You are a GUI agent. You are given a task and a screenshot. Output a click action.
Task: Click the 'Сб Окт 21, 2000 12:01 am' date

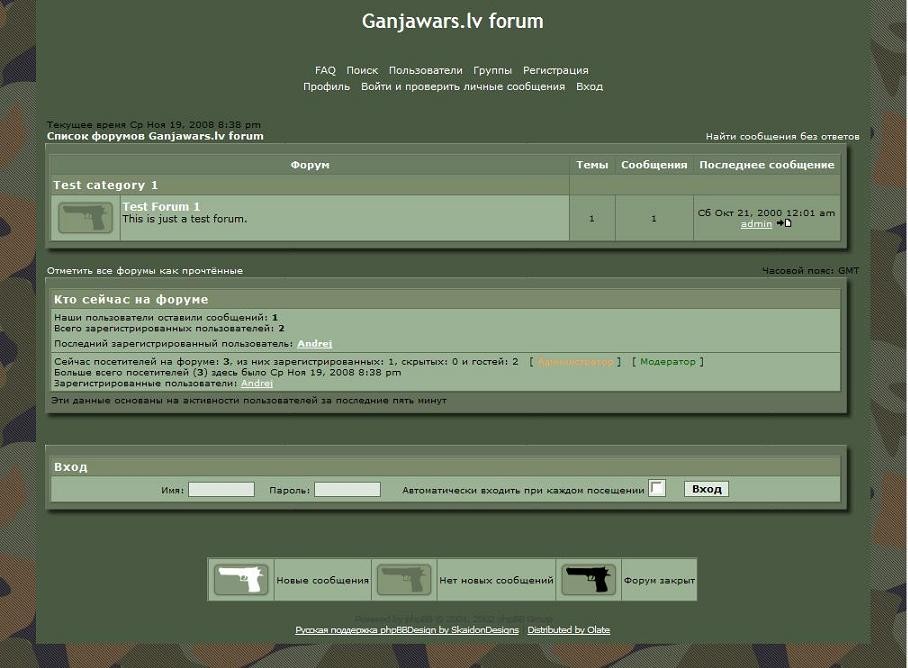pyautogui.click(x=766, y=212)
